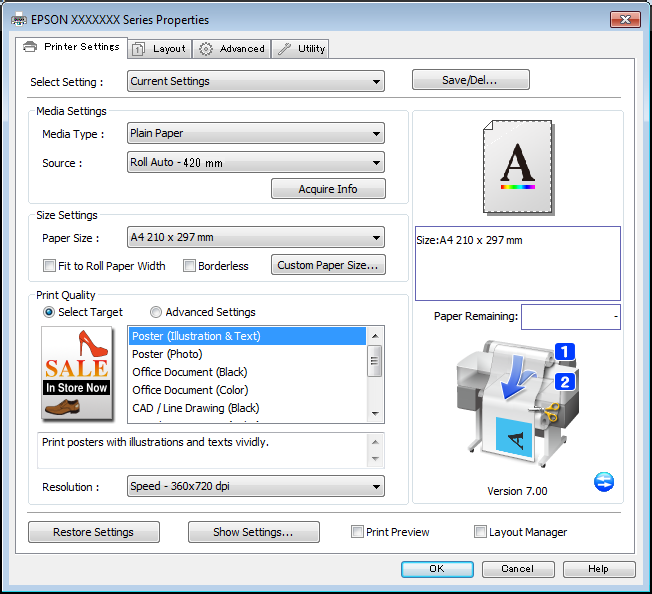Click Restore Settings button
652x594 pixels.
94,532
